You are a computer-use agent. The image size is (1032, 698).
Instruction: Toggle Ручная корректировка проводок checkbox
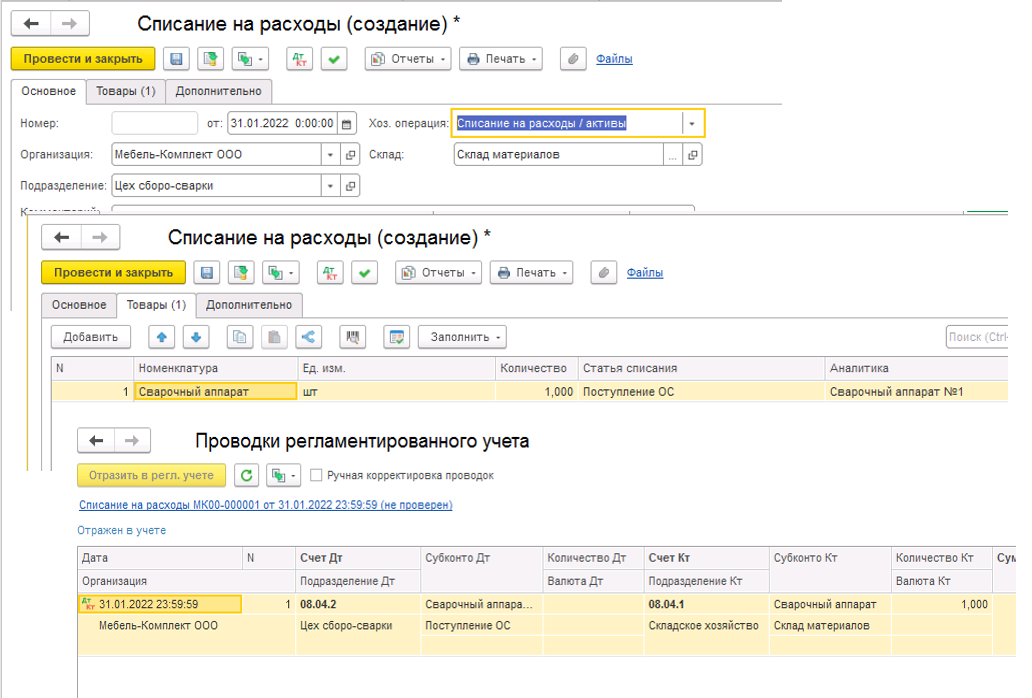[x=316, y=475]
